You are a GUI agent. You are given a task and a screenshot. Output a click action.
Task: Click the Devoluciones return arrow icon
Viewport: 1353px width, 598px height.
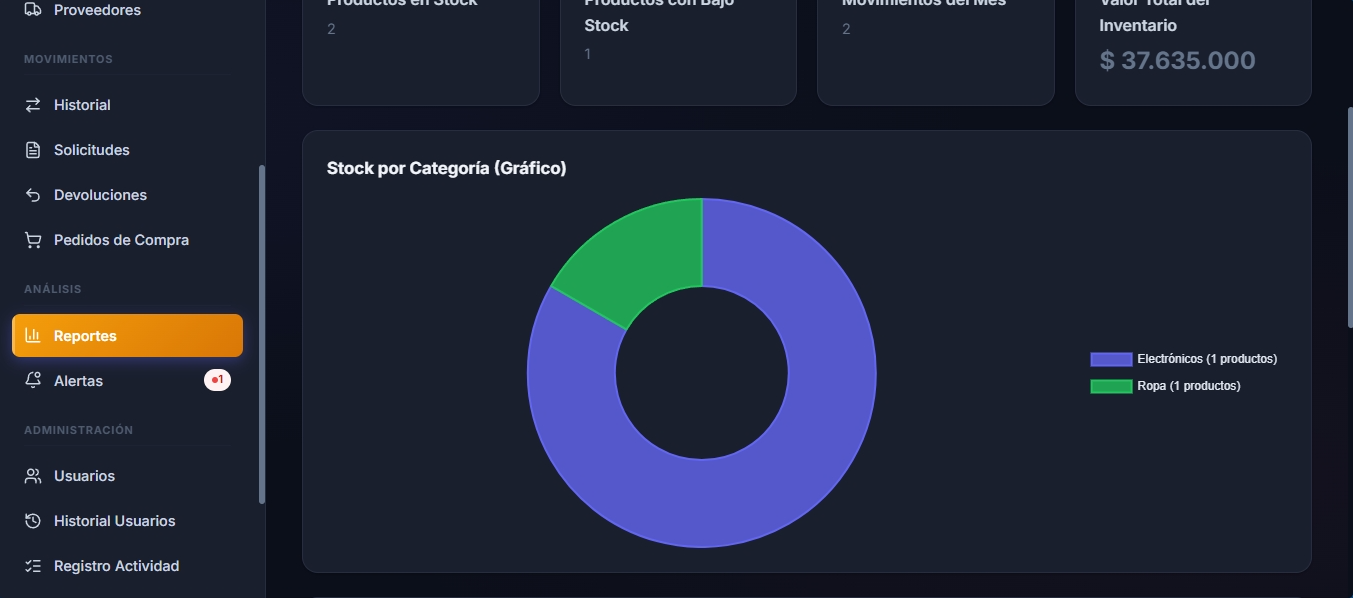[33, 195]
